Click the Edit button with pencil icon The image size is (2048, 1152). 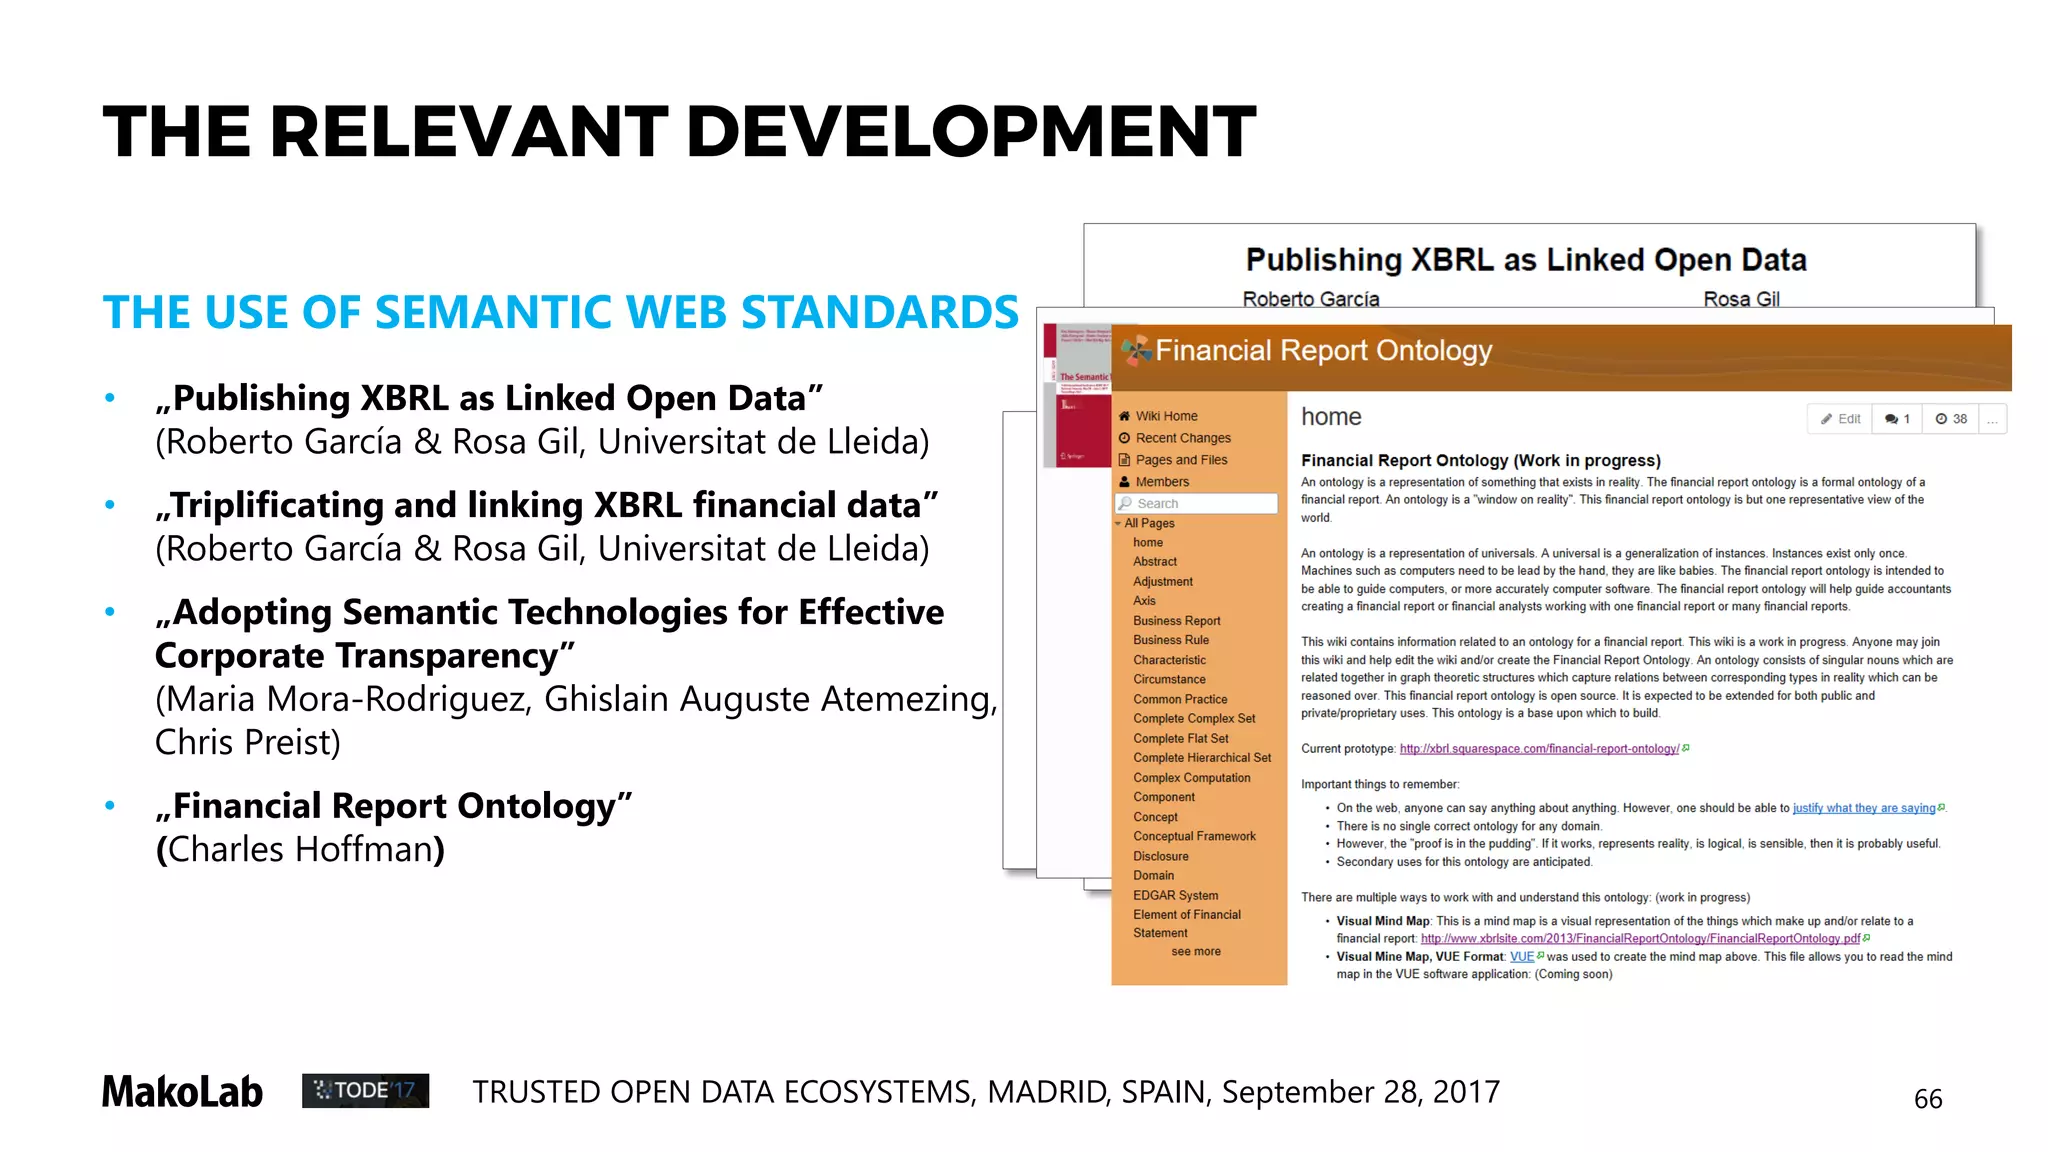click(1840, 419)
